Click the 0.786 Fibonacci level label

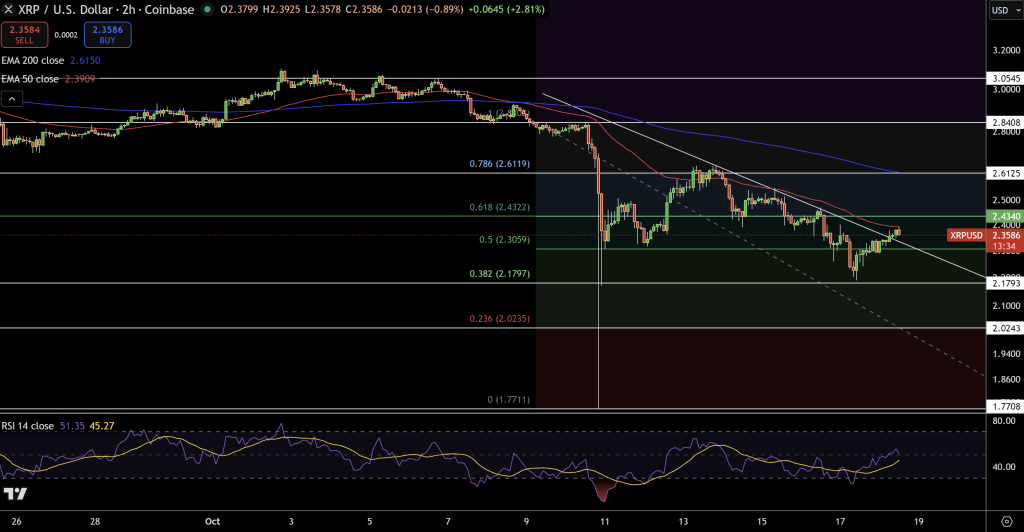[500, 164]
